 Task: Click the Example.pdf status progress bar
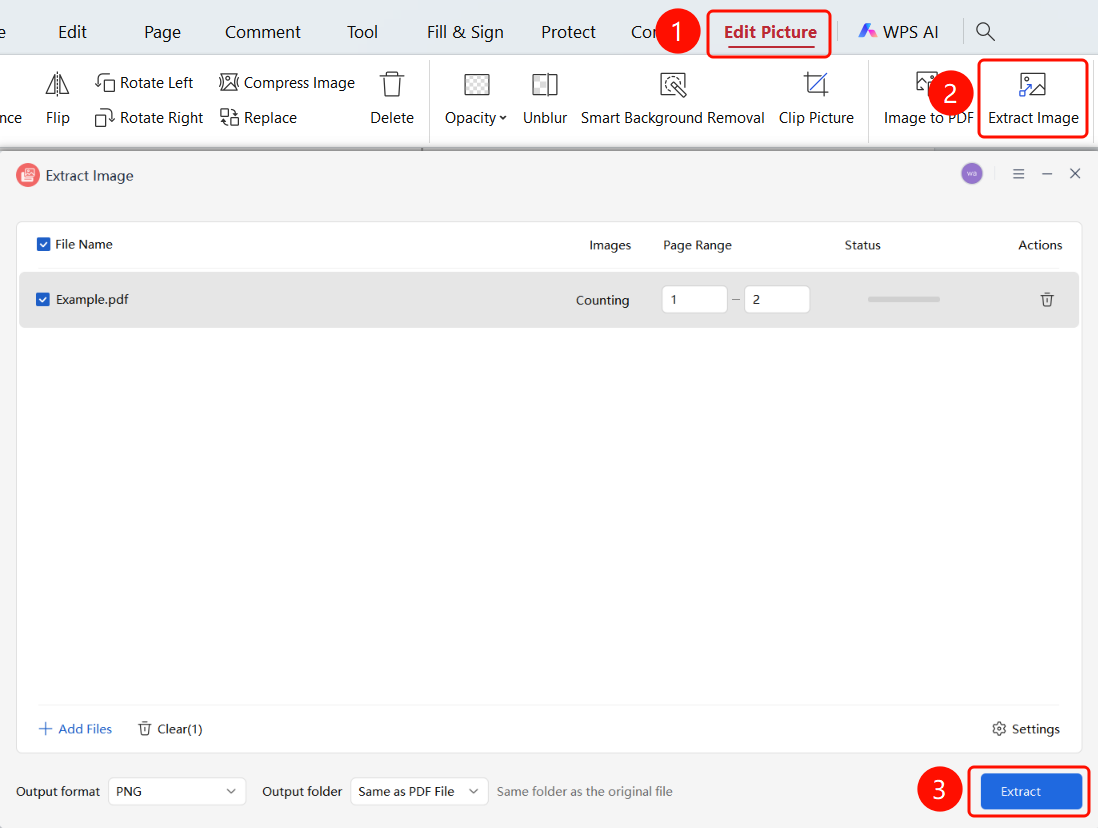coord(903,300)
